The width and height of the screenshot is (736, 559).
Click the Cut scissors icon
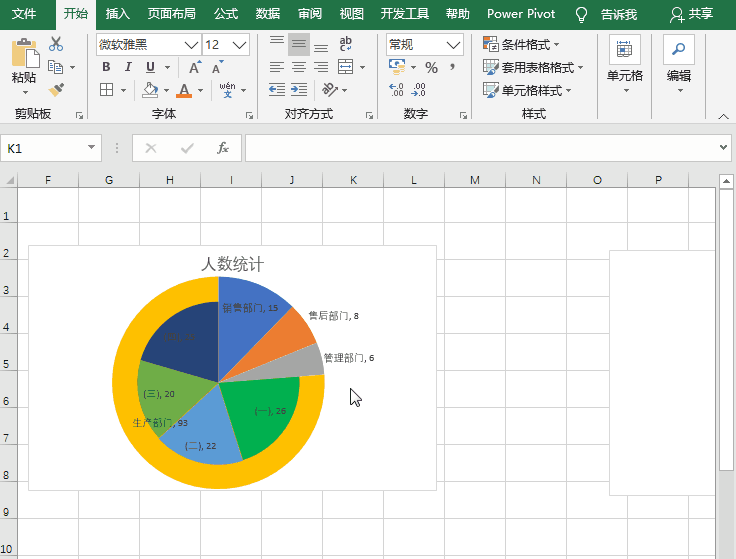click(x=56, y=44)
